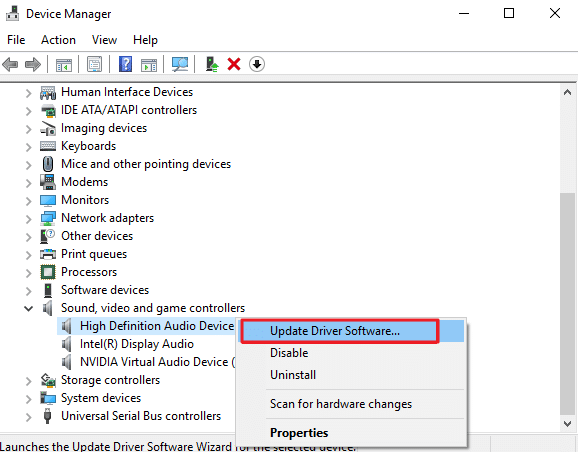Select the Other devices label

click(97, 236)
